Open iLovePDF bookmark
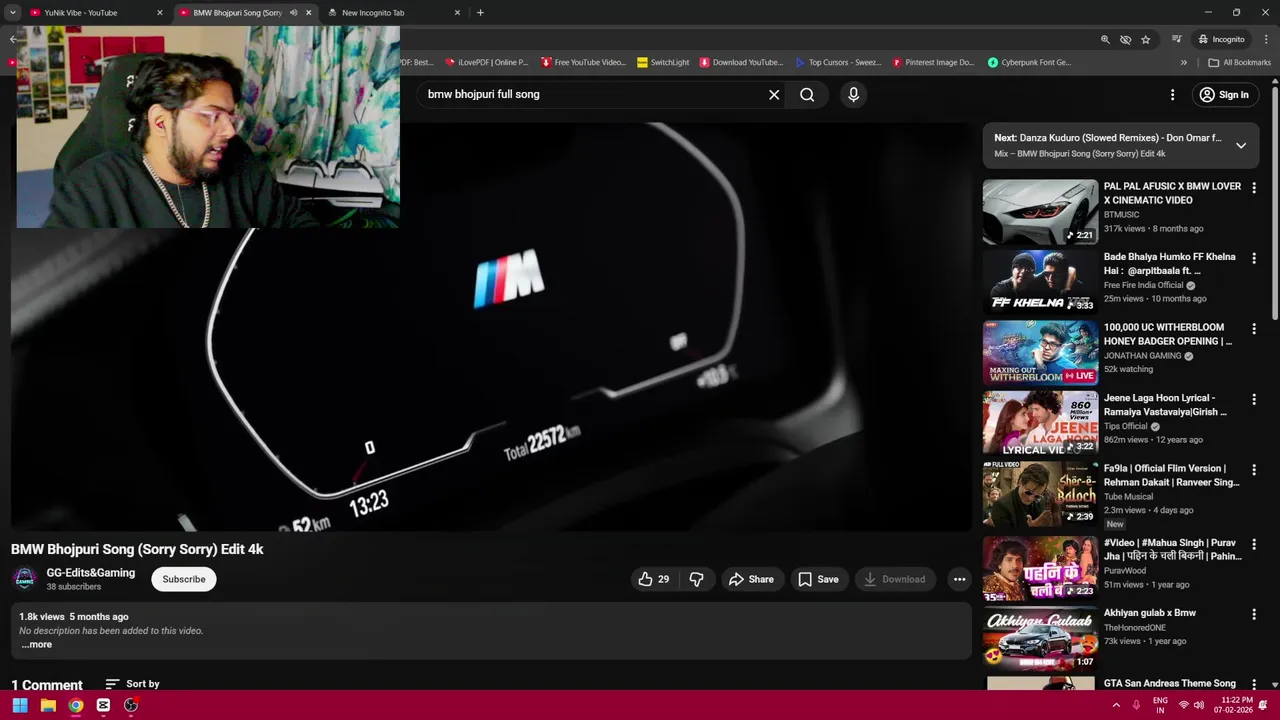 point(486,62)
